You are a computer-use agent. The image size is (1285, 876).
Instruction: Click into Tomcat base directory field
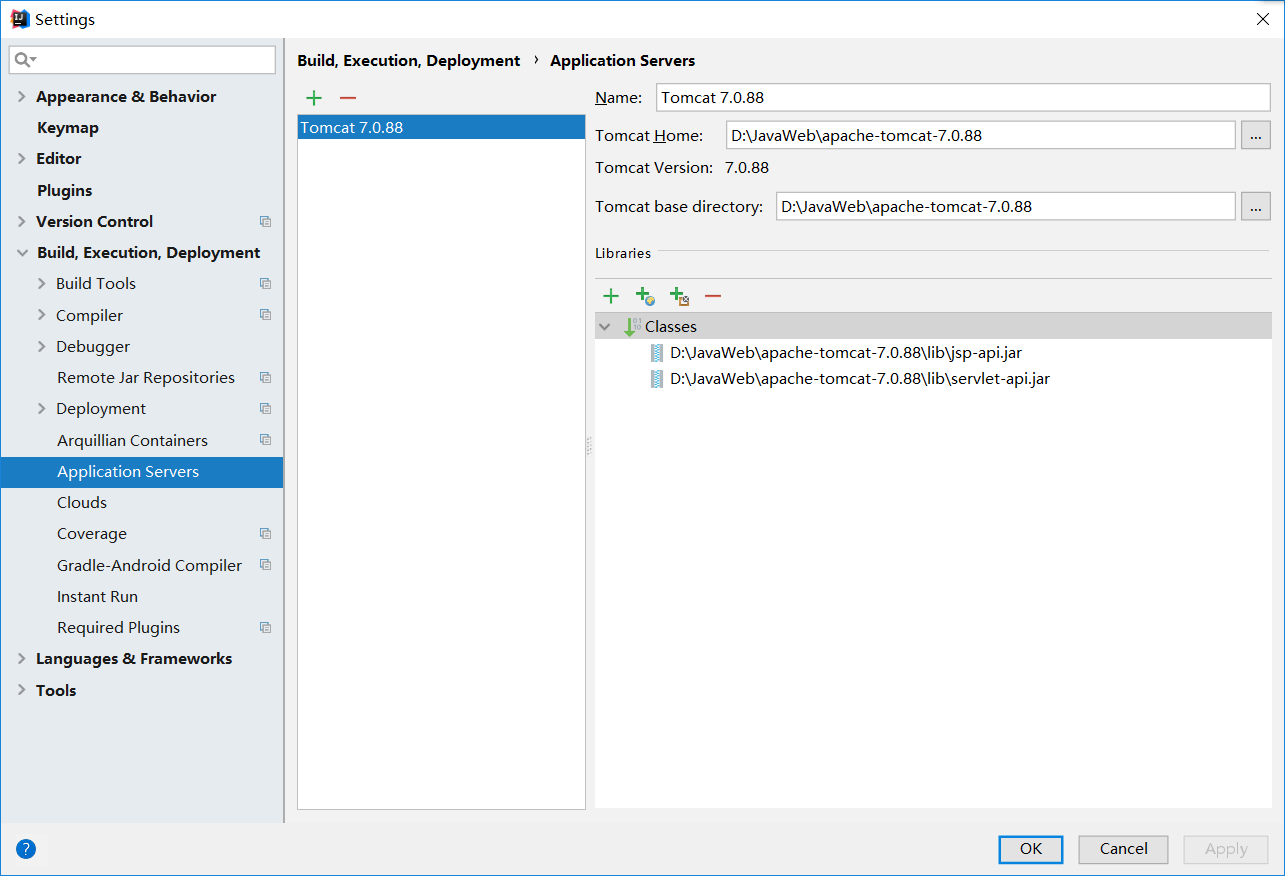[x=1006, y=207]
